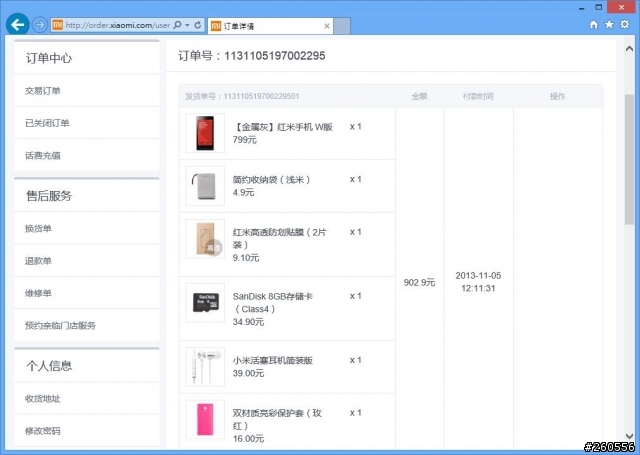Open 红米高透防划贴膜 product link
The image size is (640, 455).
[280, 238]
